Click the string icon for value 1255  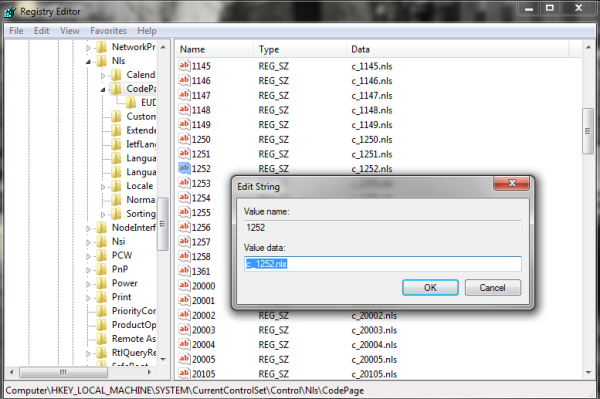tap(184, 212)
